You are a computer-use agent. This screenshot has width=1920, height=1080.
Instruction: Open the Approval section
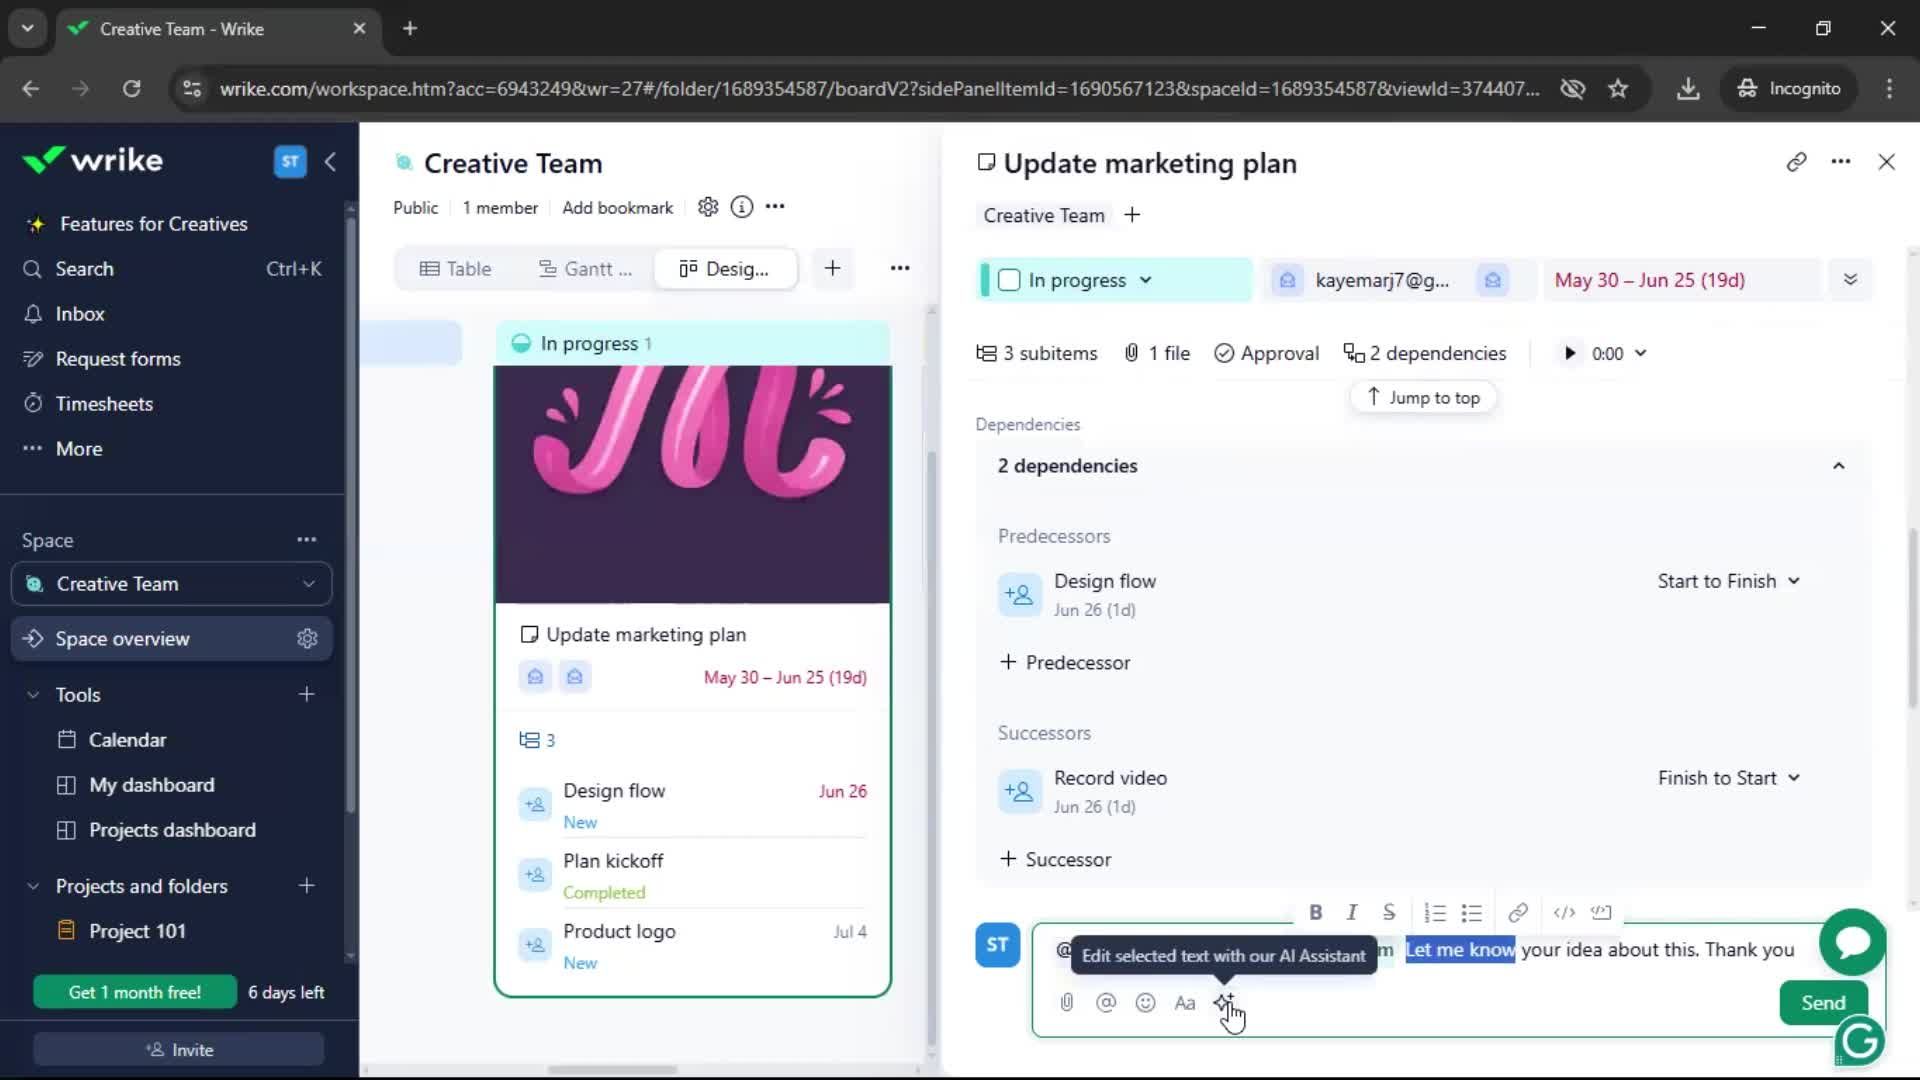pyautogui.click(x=1266, y=353)
